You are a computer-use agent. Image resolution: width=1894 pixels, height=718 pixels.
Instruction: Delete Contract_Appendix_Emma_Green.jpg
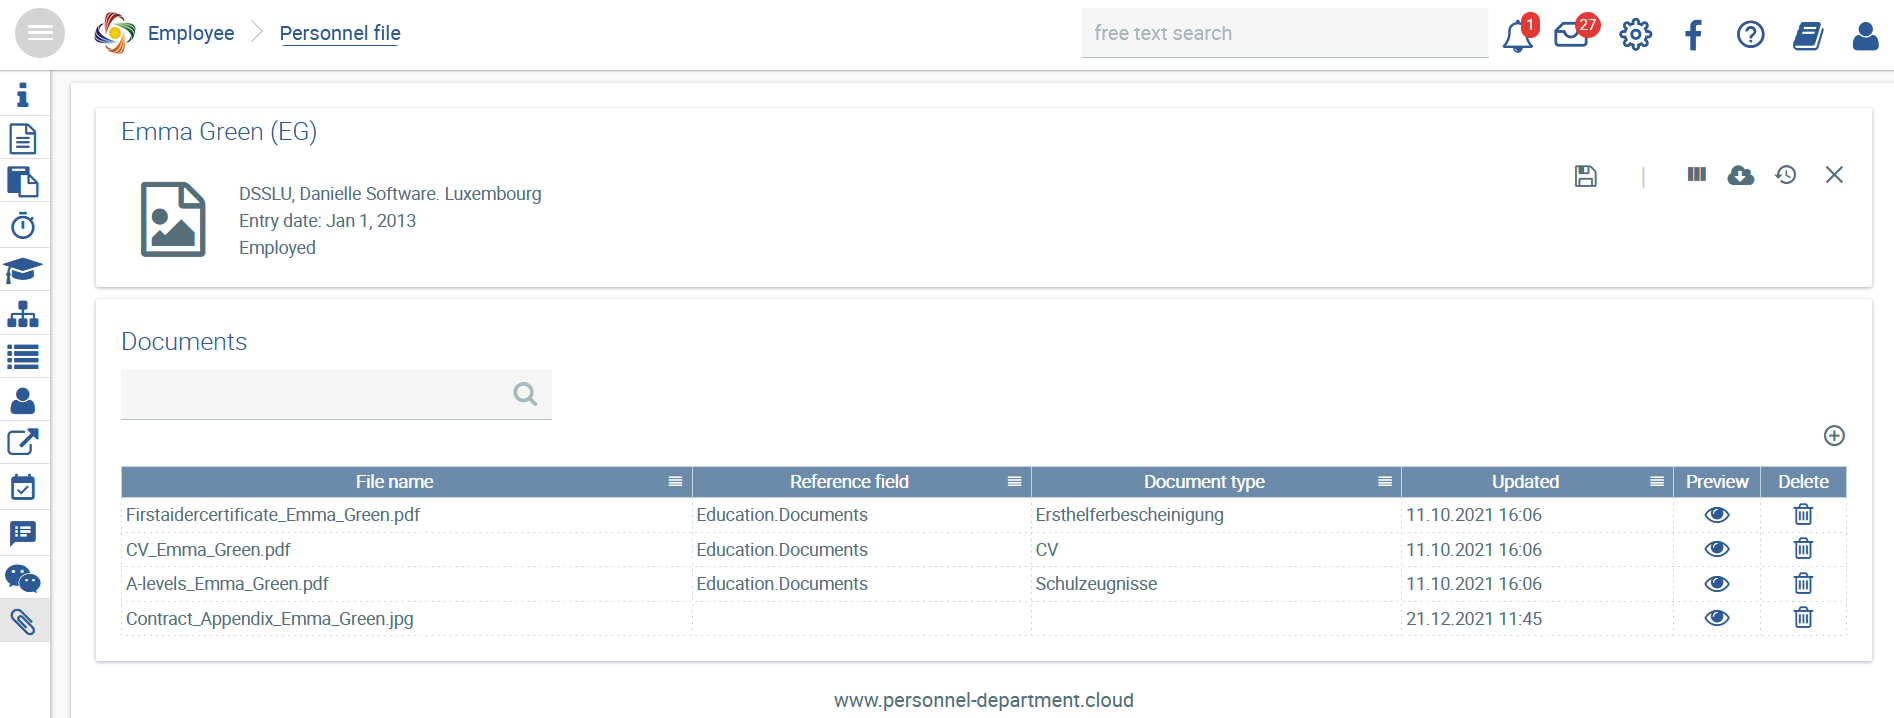click(1803, 617)
